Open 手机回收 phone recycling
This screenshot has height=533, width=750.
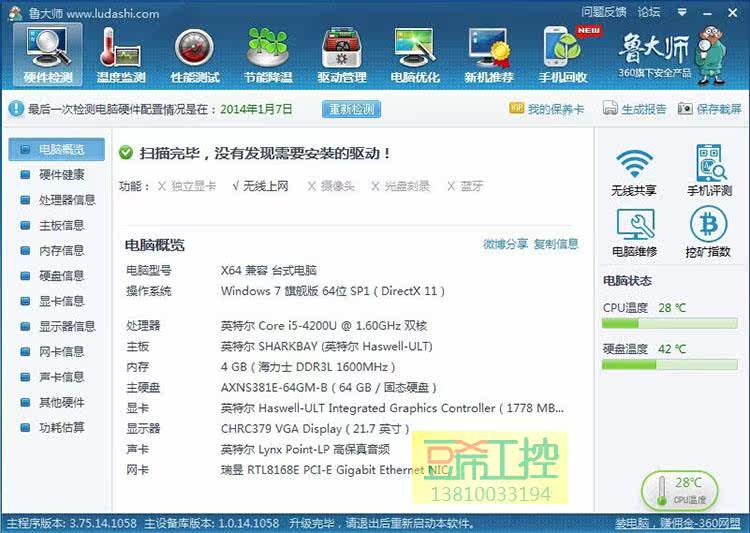pos(562,54)
